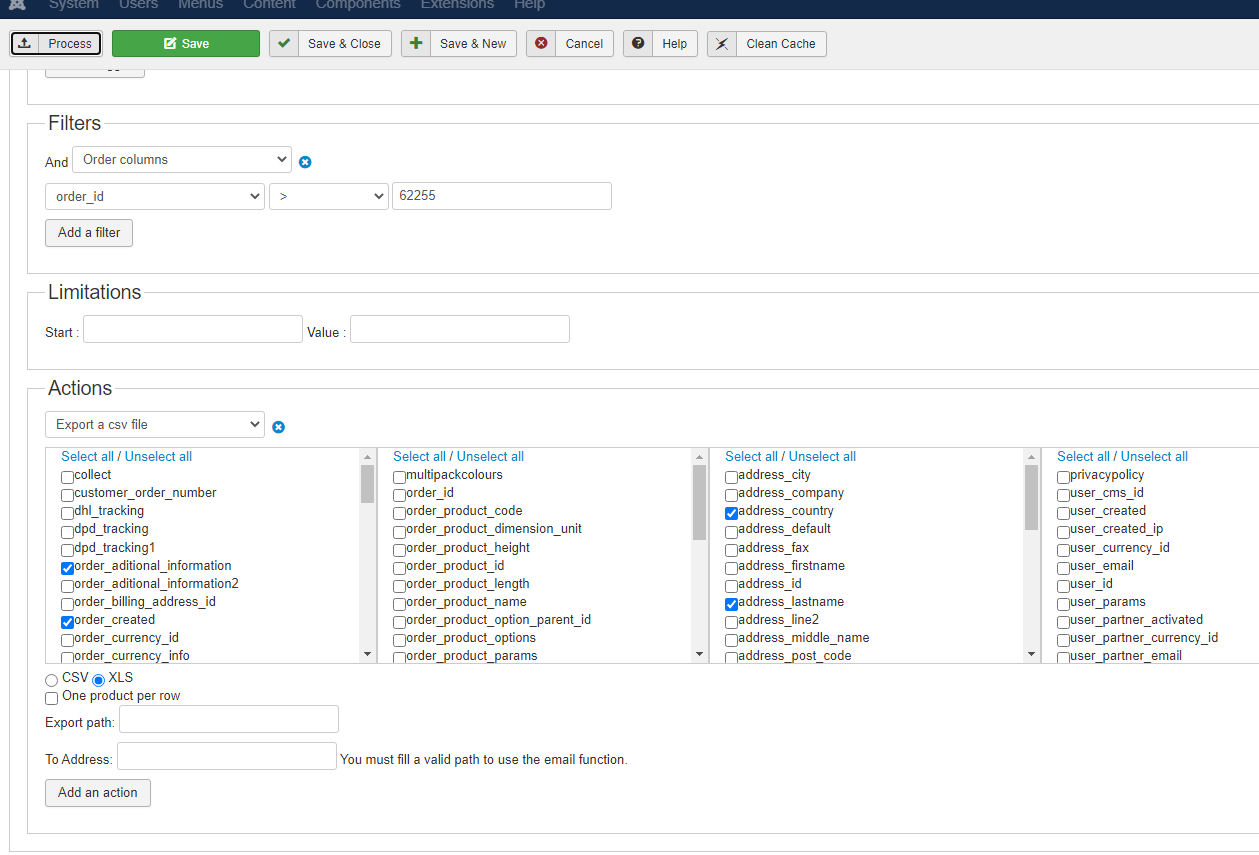
Task: Click Unselect all in first column list
Action: [158, 456]
